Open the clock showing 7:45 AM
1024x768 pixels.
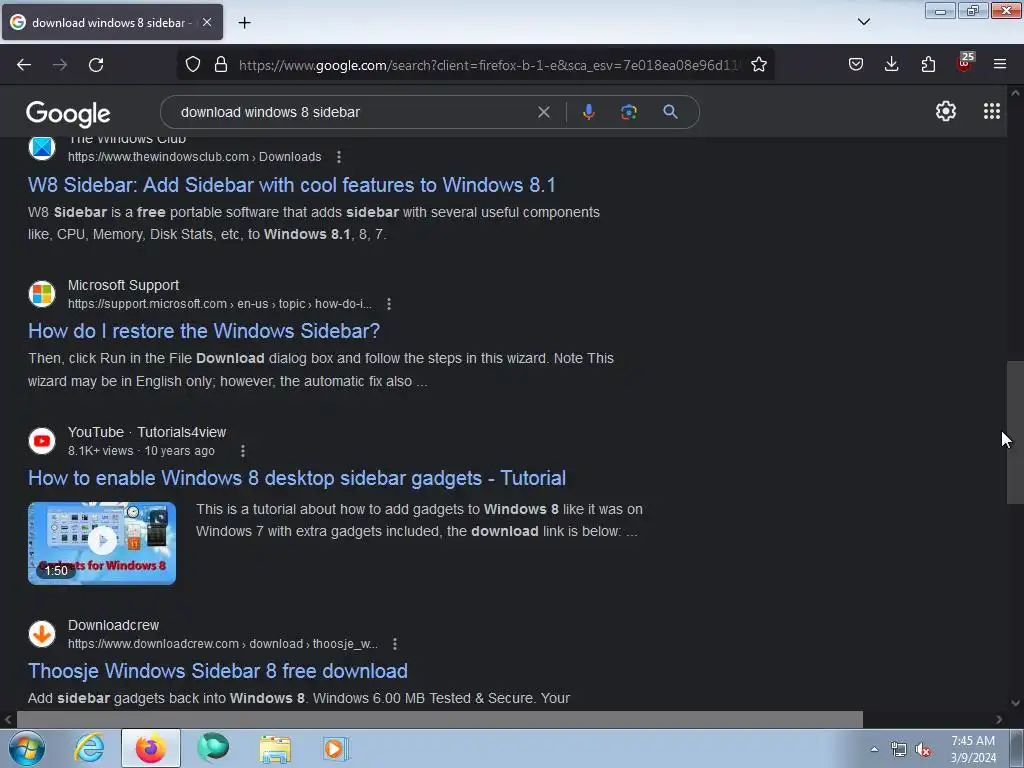click(973, 749)
